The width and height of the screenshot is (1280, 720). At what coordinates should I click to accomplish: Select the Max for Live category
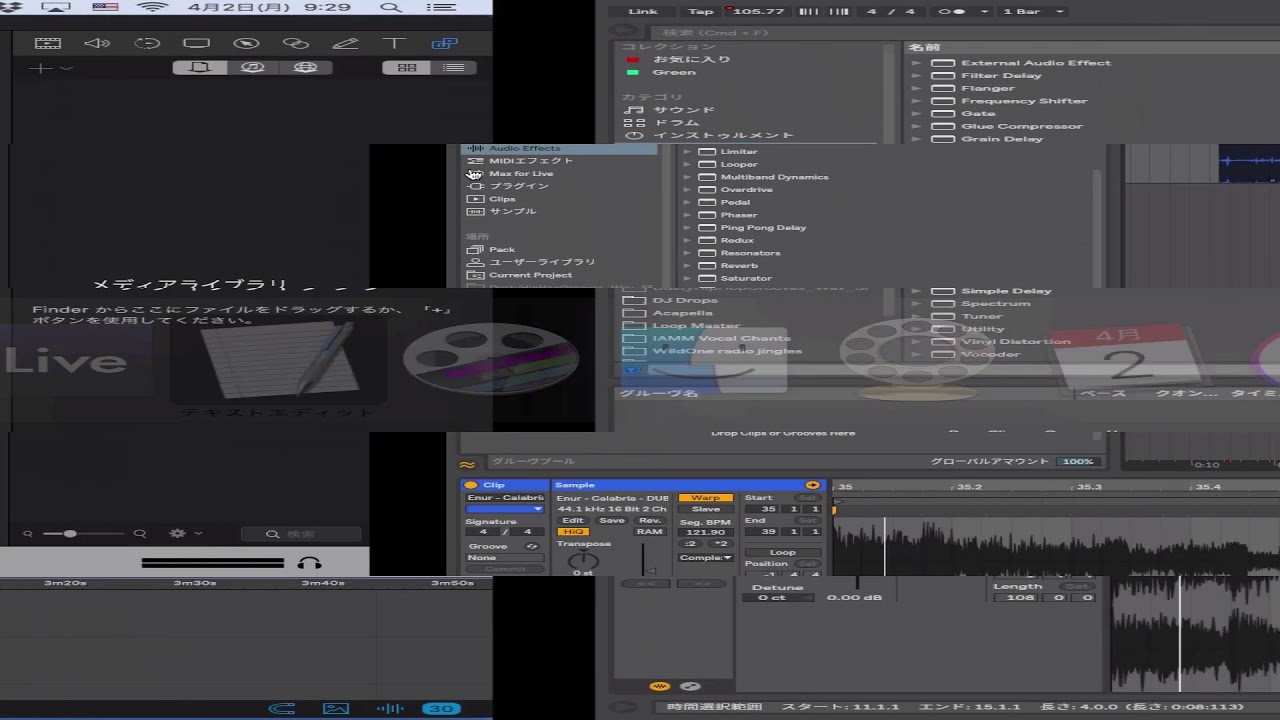coord(520,173)
